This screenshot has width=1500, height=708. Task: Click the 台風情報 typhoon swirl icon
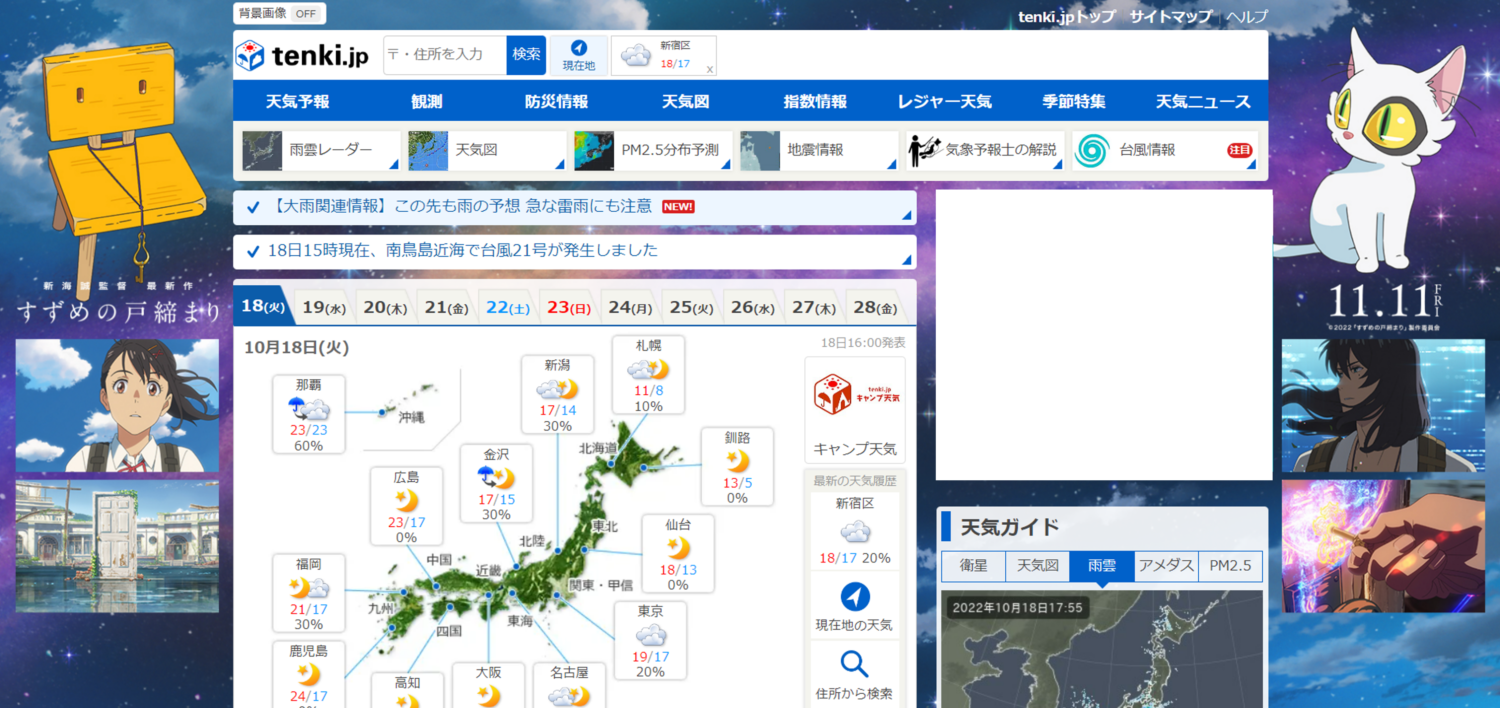coord(1092,151)
